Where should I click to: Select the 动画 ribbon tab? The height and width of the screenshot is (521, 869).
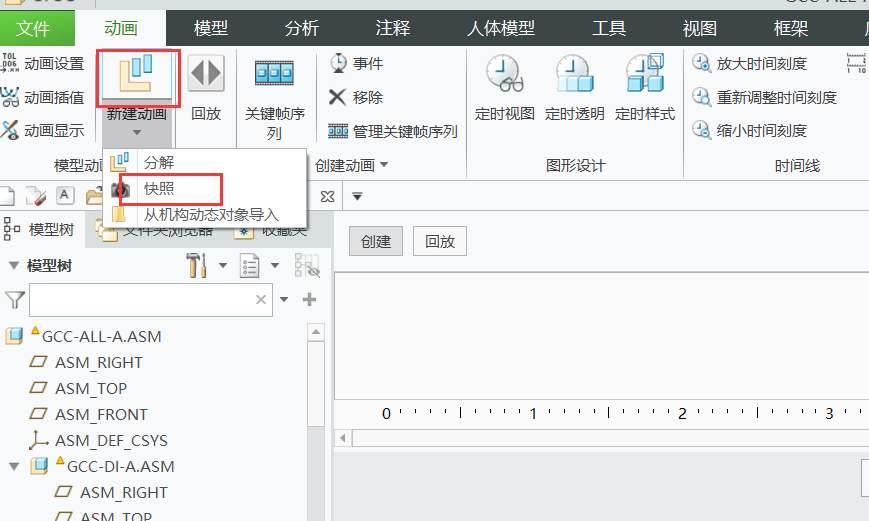tap(121, 28)
